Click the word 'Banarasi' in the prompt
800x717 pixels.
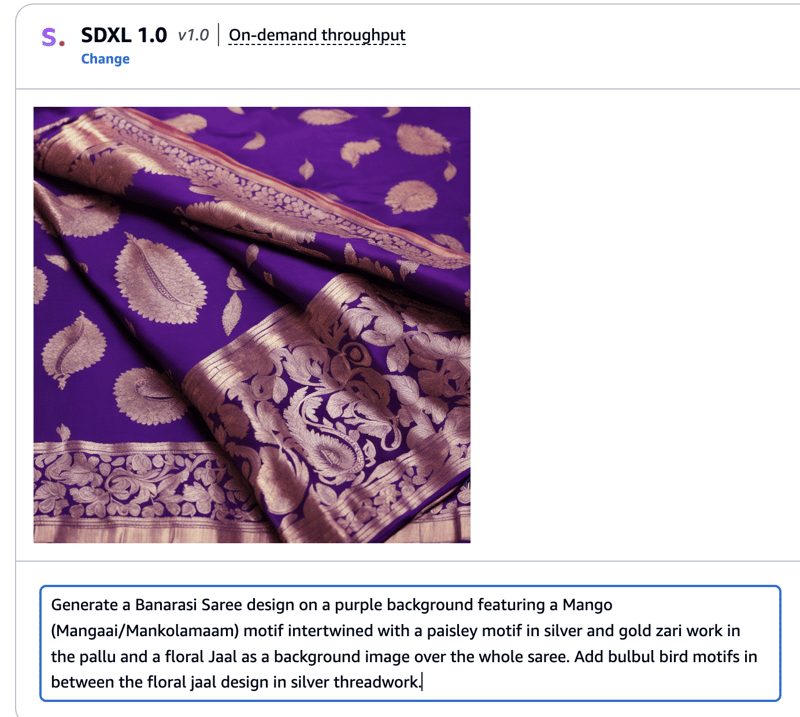click(166, 605)
